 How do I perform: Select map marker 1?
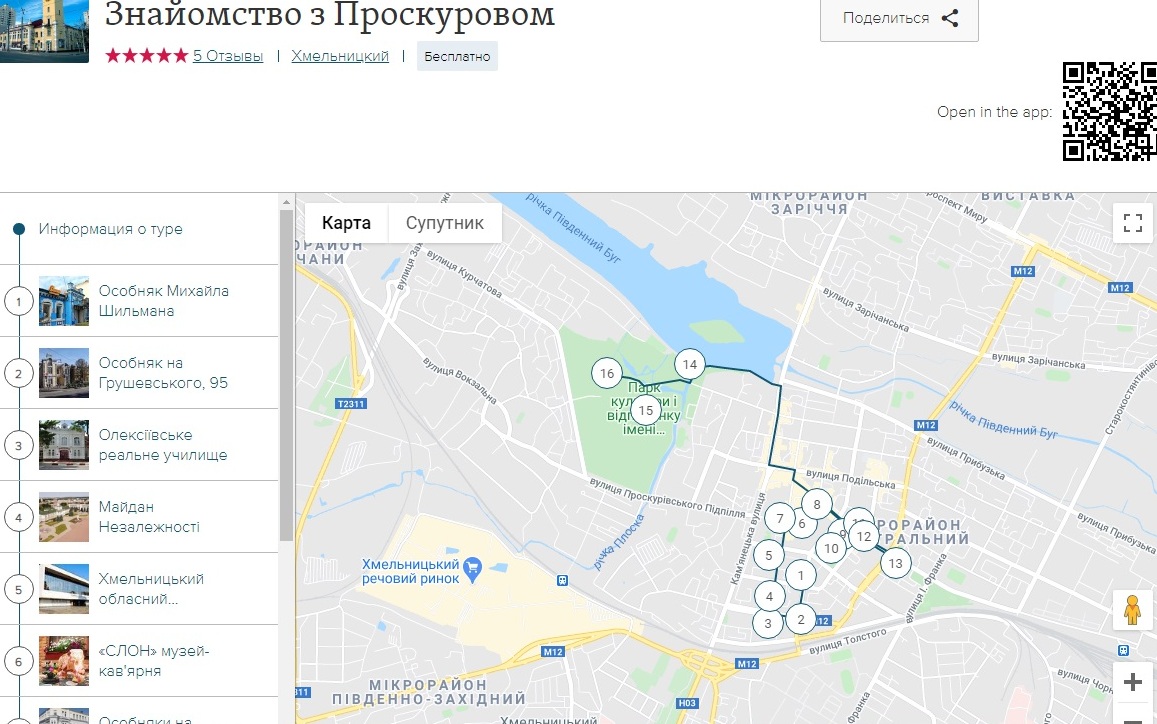click(801, 574)
